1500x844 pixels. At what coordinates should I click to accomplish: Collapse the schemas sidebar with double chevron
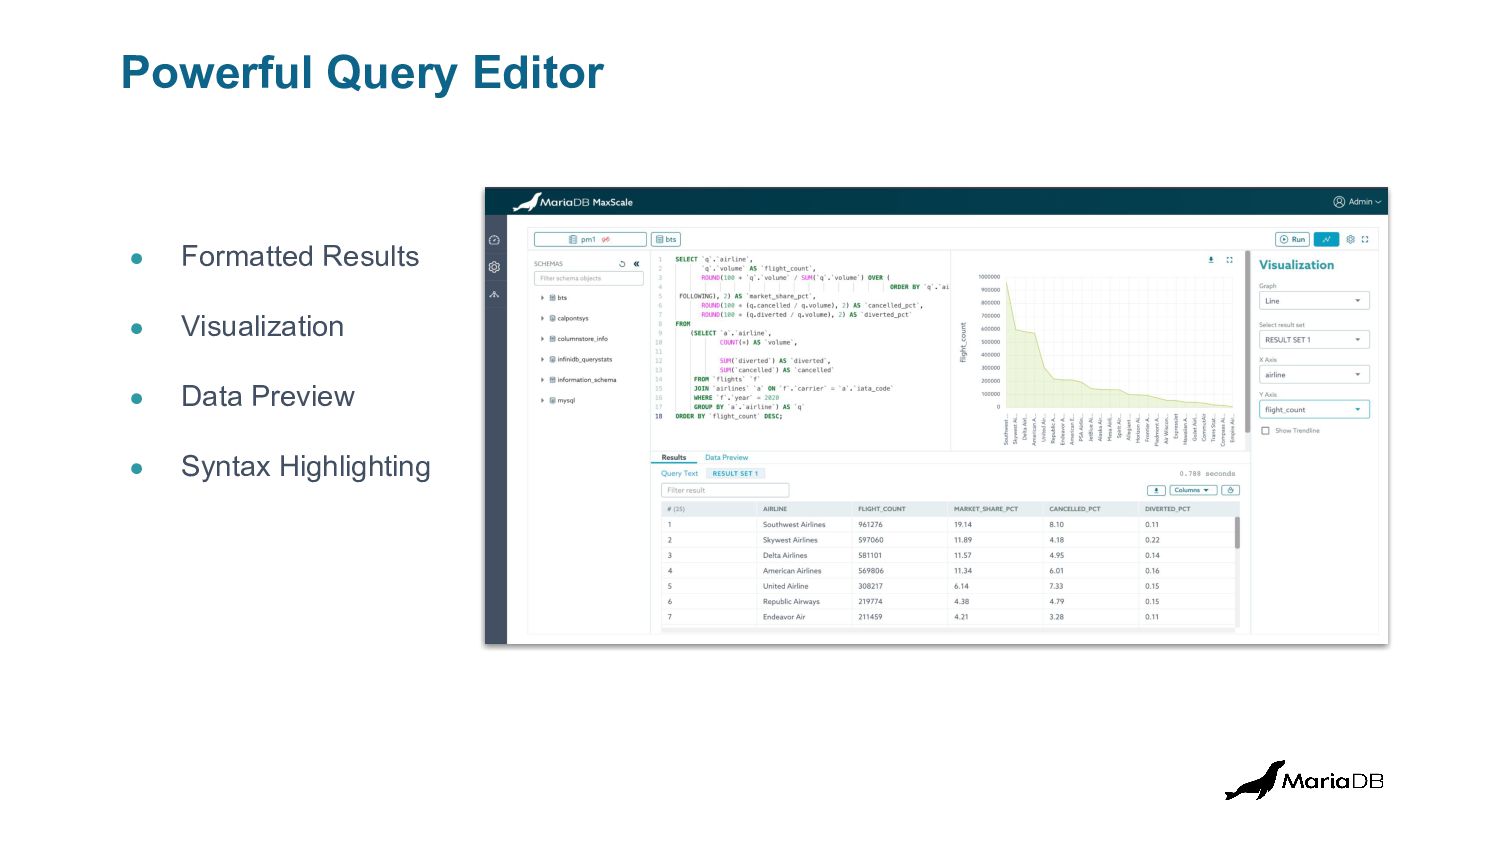tap(636, 264)
